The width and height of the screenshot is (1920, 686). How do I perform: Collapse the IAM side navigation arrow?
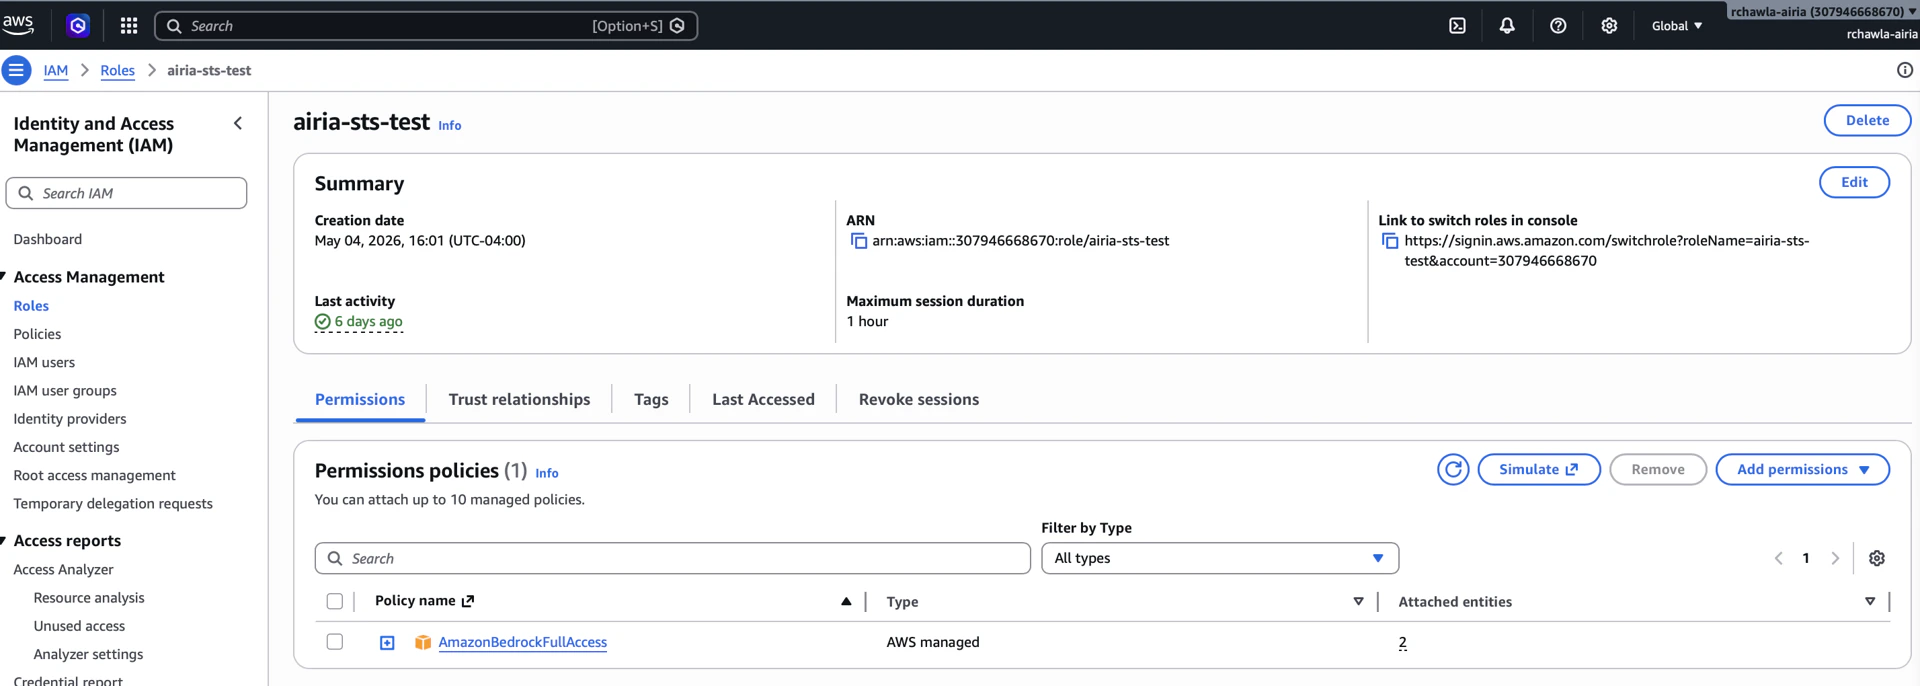click(238, 123)
